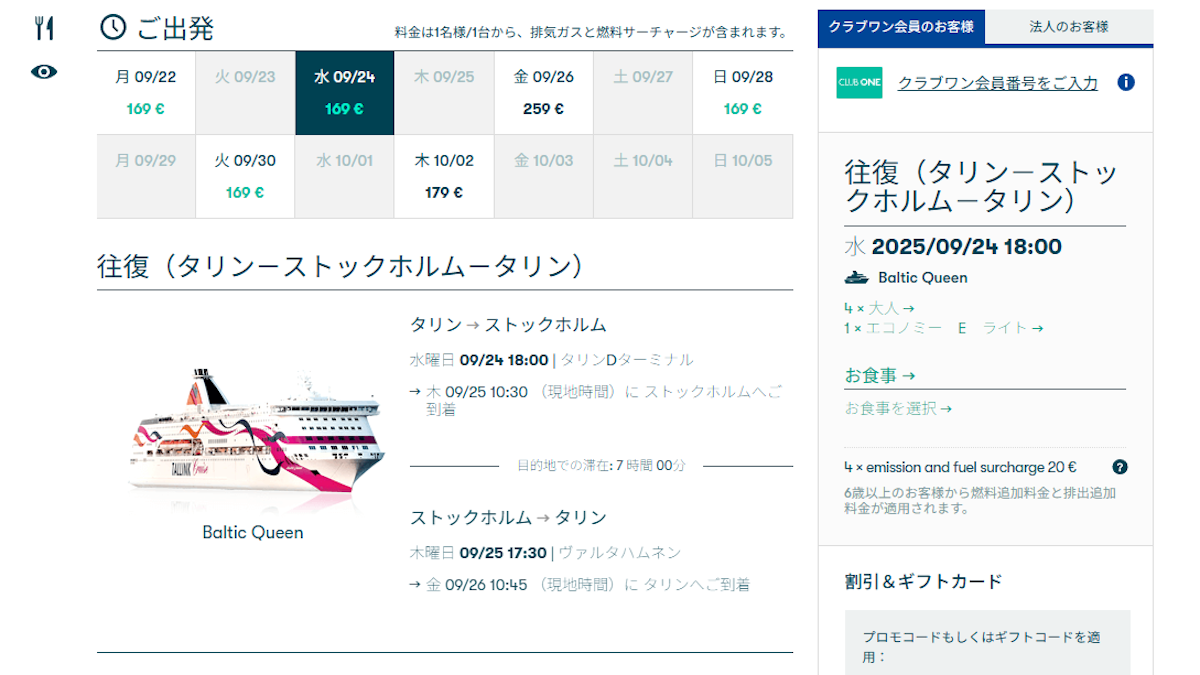Click the 目的地での滞在: 7 時間 00分 text
The height and width of the screenshot is (675, 1200).
pyautogui.click(x=601, y=466)
